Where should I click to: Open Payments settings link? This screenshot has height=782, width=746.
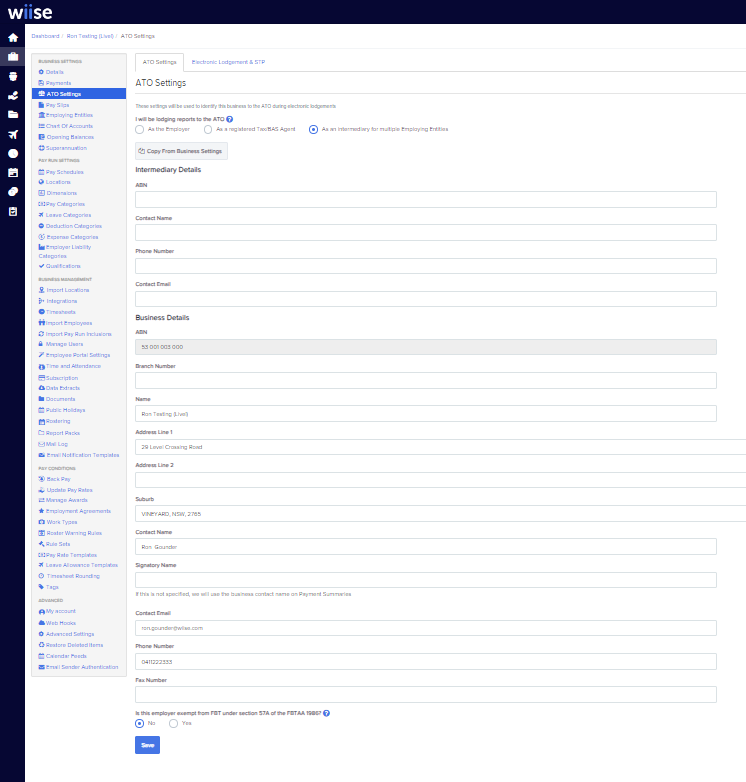[58, 83]
